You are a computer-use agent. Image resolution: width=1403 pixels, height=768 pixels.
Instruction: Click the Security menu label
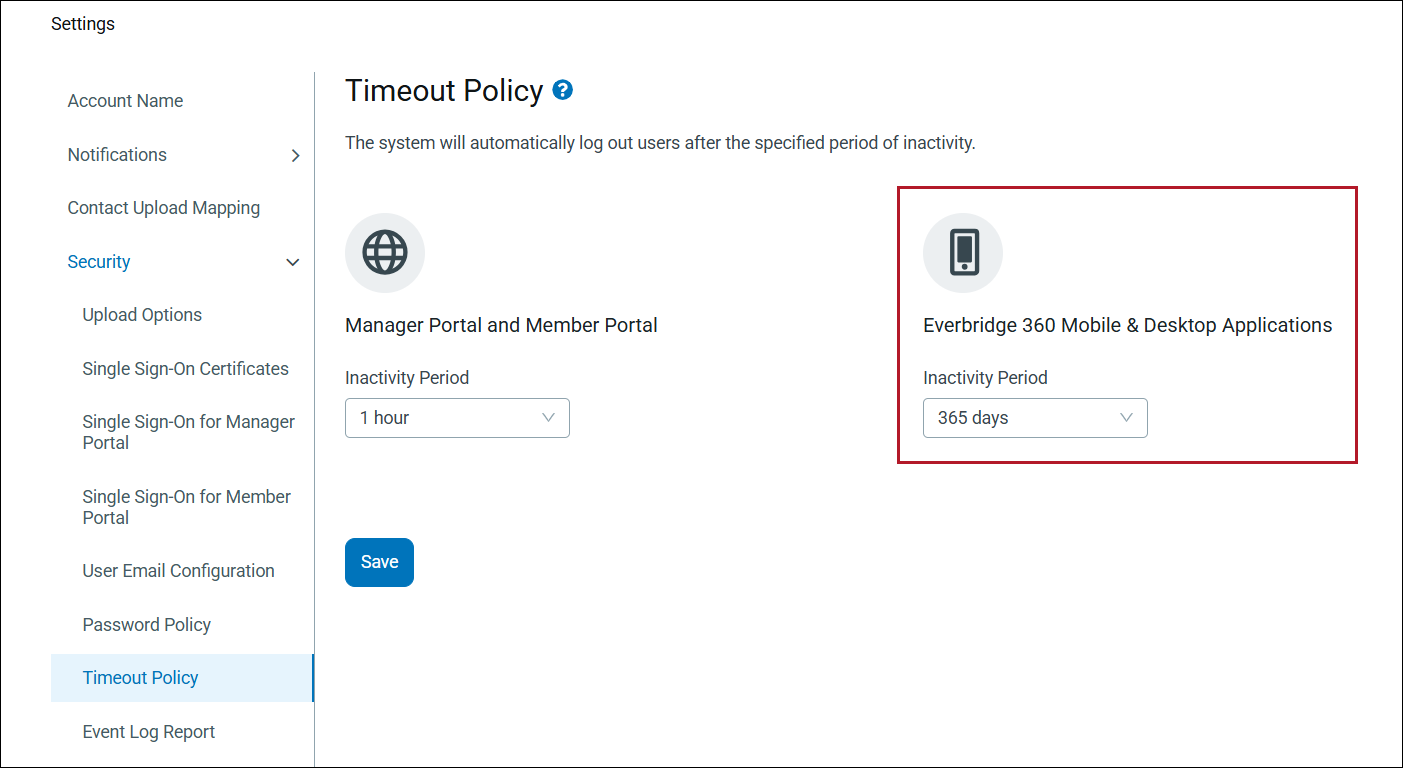pyautogui.click(x=99, y=262)
